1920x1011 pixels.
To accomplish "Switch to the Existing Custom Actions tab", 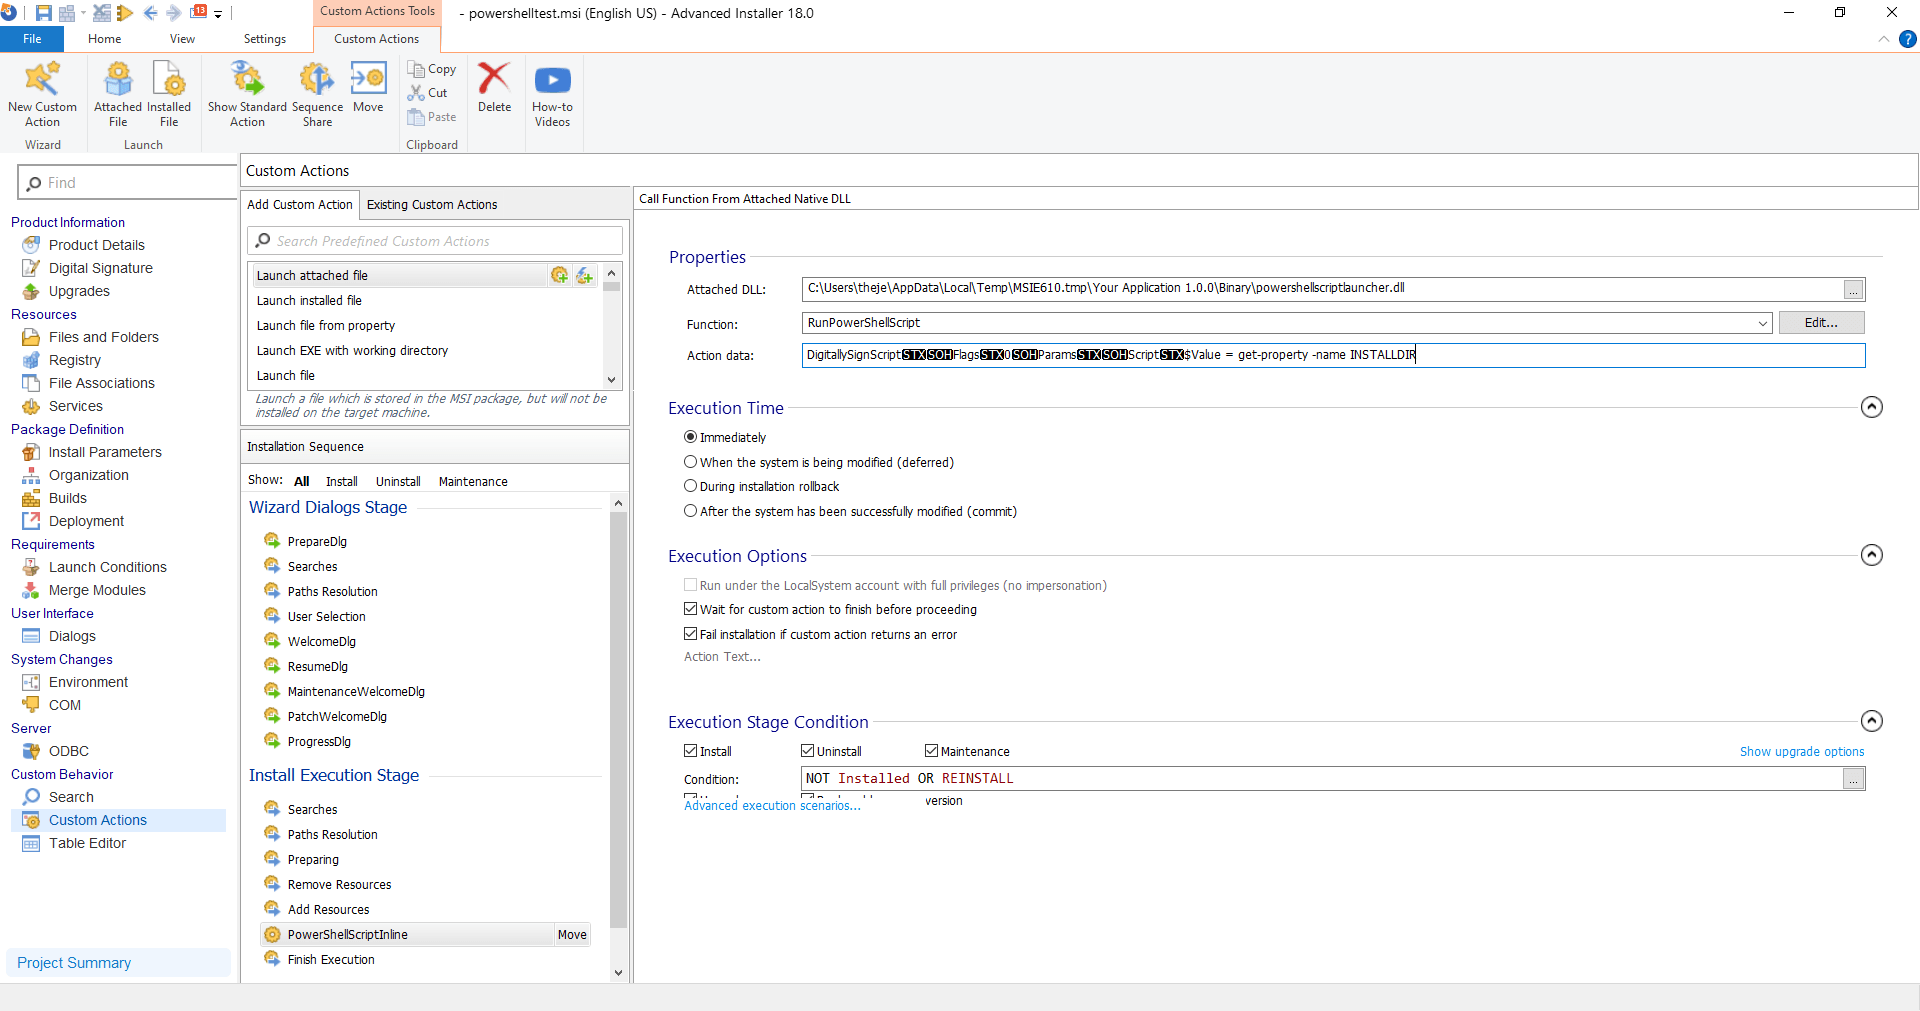I will pyautogui.click(x=432, y=205).
